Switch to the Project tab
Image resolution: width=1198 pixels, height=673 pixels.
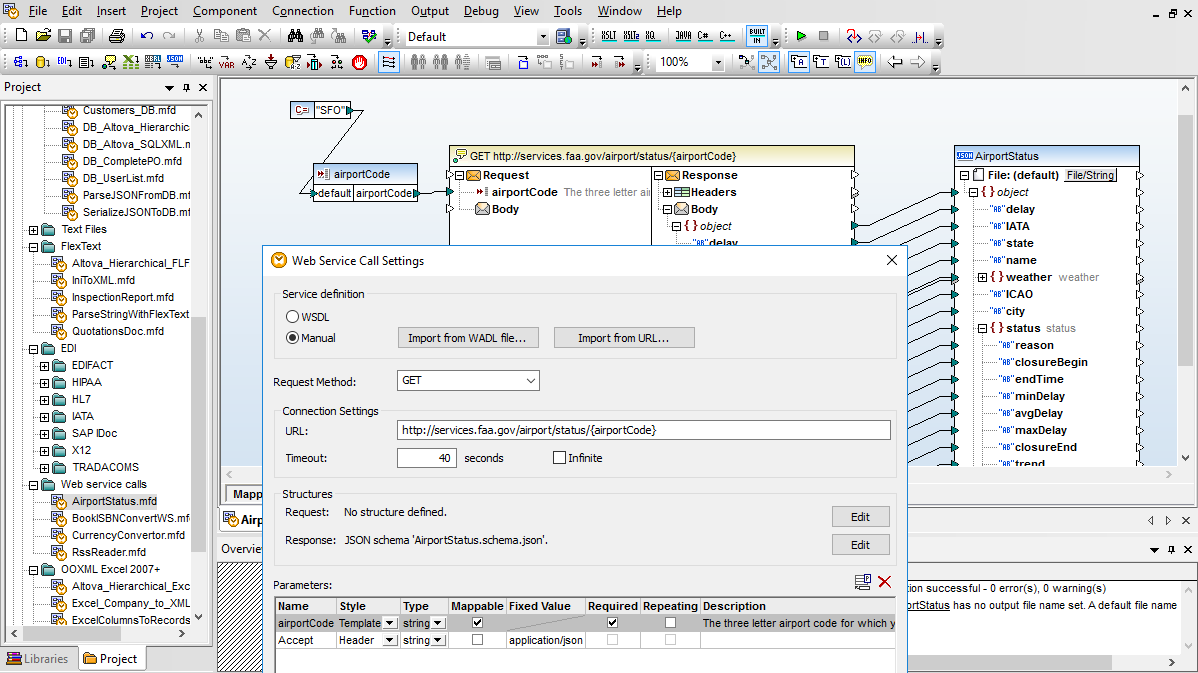point(110,658)
